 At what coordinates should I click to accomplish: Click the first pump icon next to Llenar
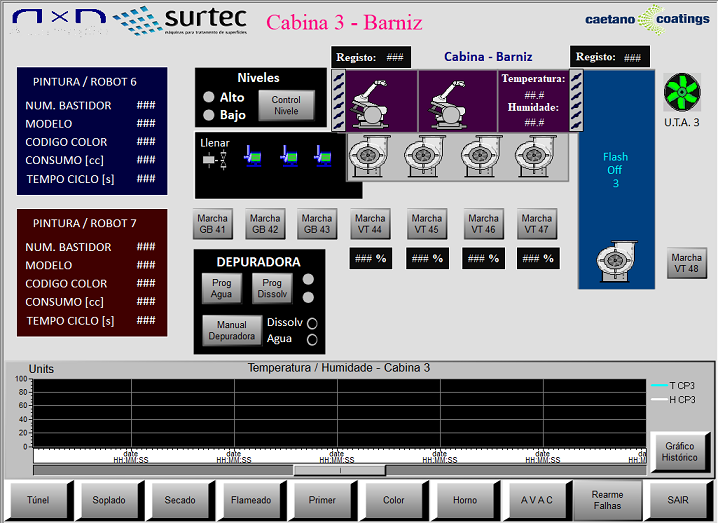click(x=253, y=156)
